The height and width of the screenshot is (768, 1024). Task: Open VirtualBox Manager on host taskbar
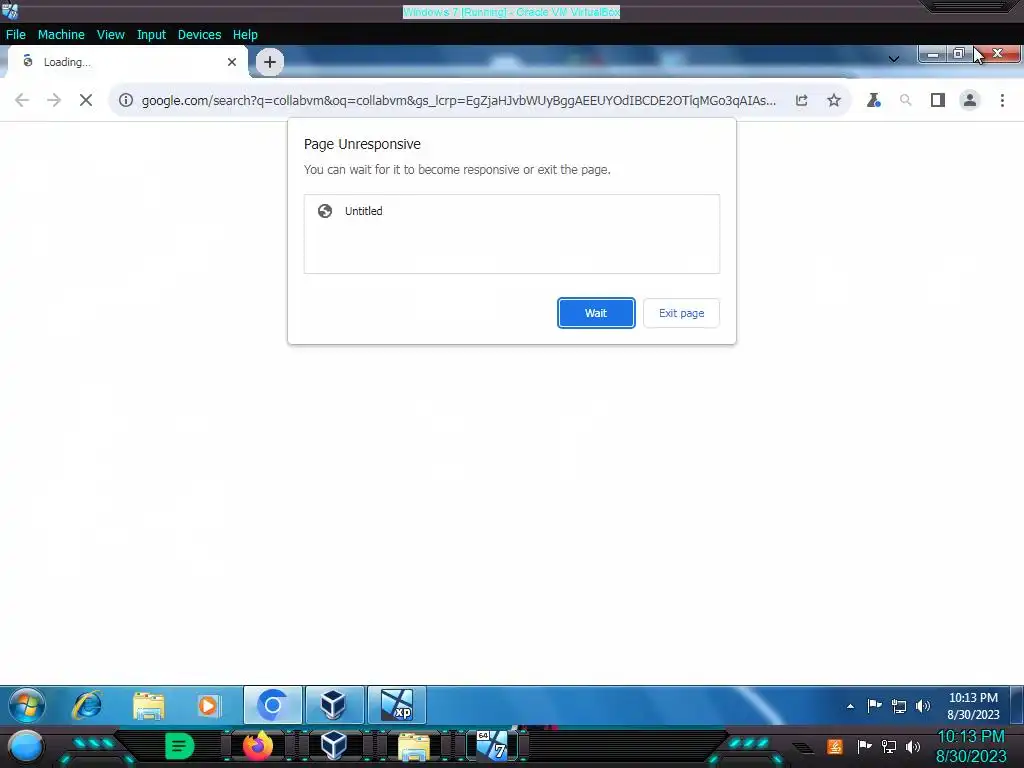[334, 746]
